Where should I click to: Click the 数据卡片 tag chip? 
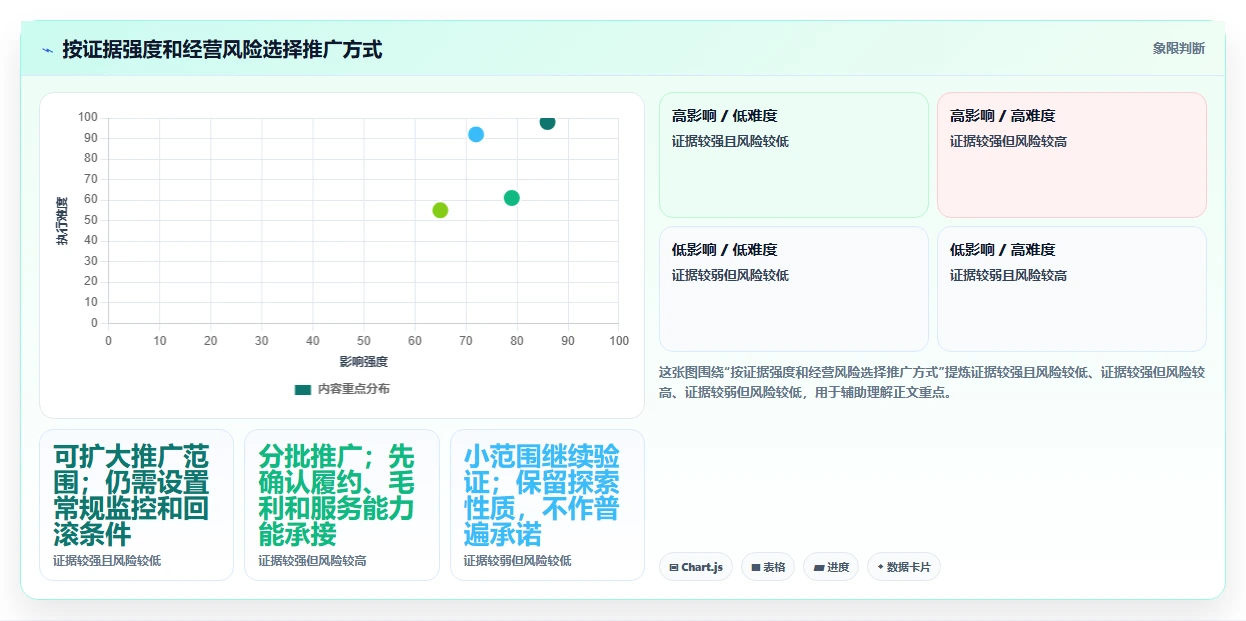click(904, 567)
